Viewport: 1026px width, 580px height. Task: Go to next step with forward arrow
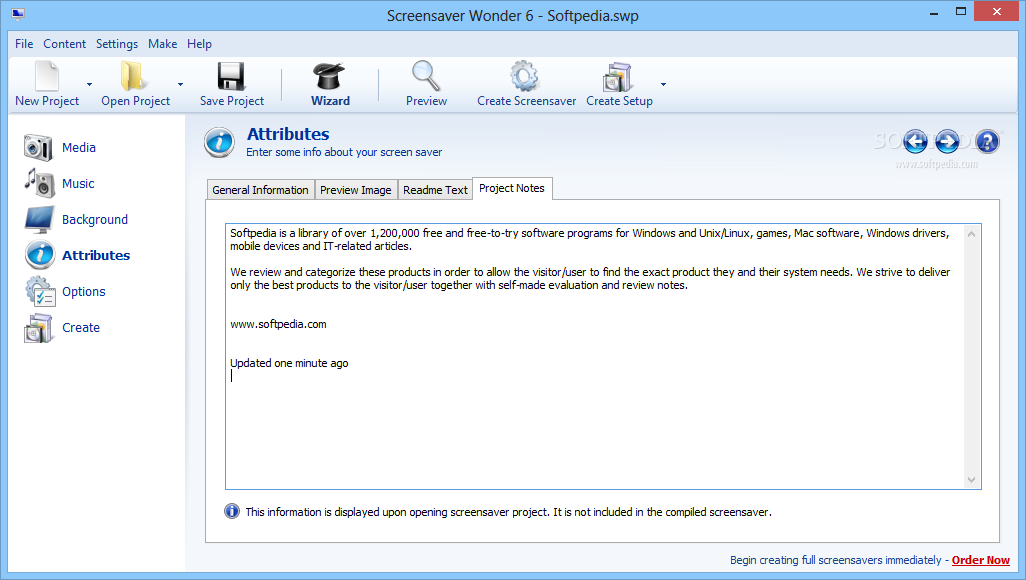pos(947,141)
